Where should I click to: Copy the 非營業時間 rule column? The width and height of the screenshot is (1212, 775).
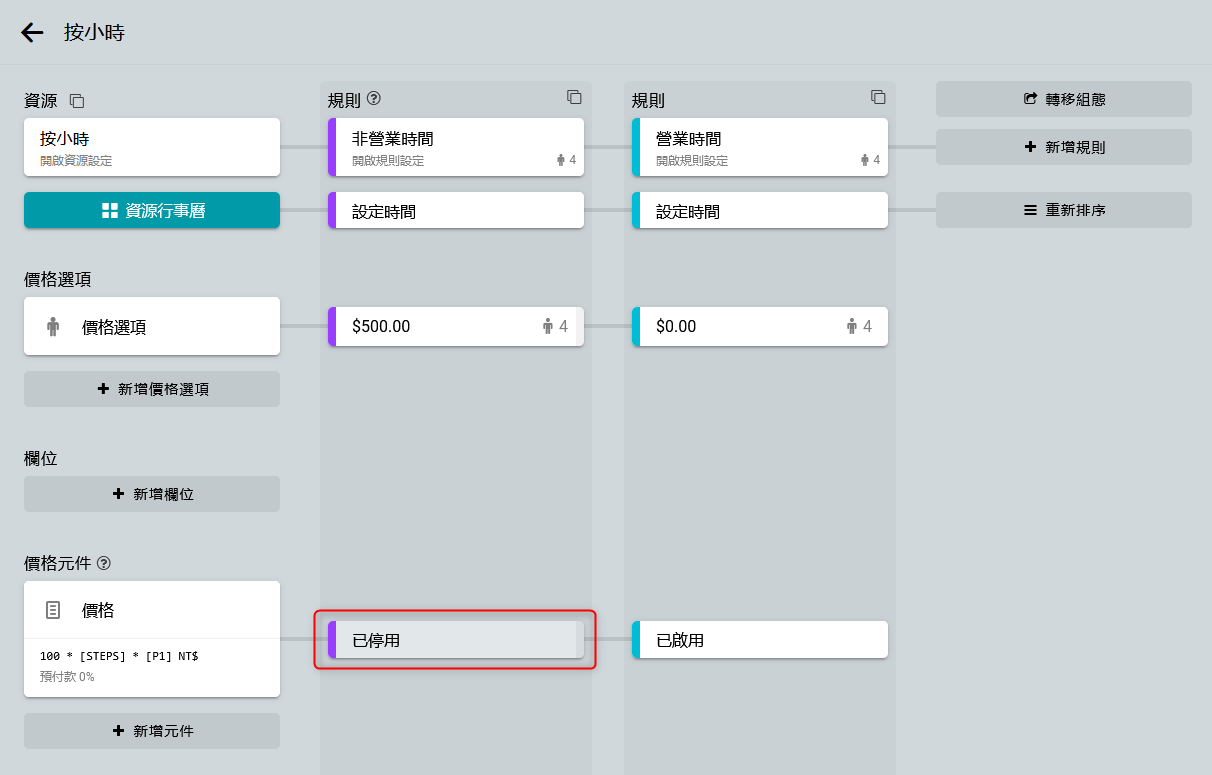click(574, 97)
